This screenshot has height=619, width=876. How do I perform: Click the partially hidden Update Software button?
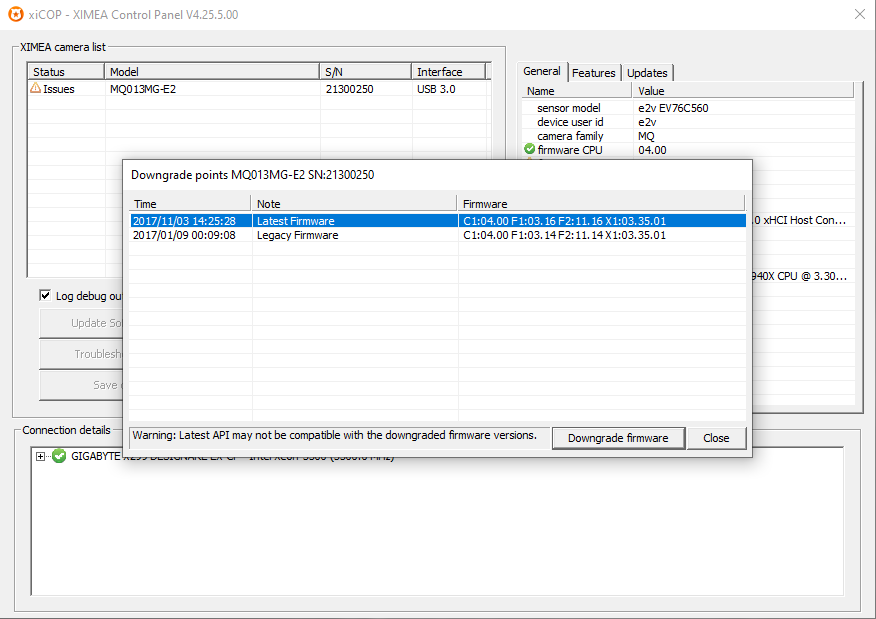pos(81,323)
